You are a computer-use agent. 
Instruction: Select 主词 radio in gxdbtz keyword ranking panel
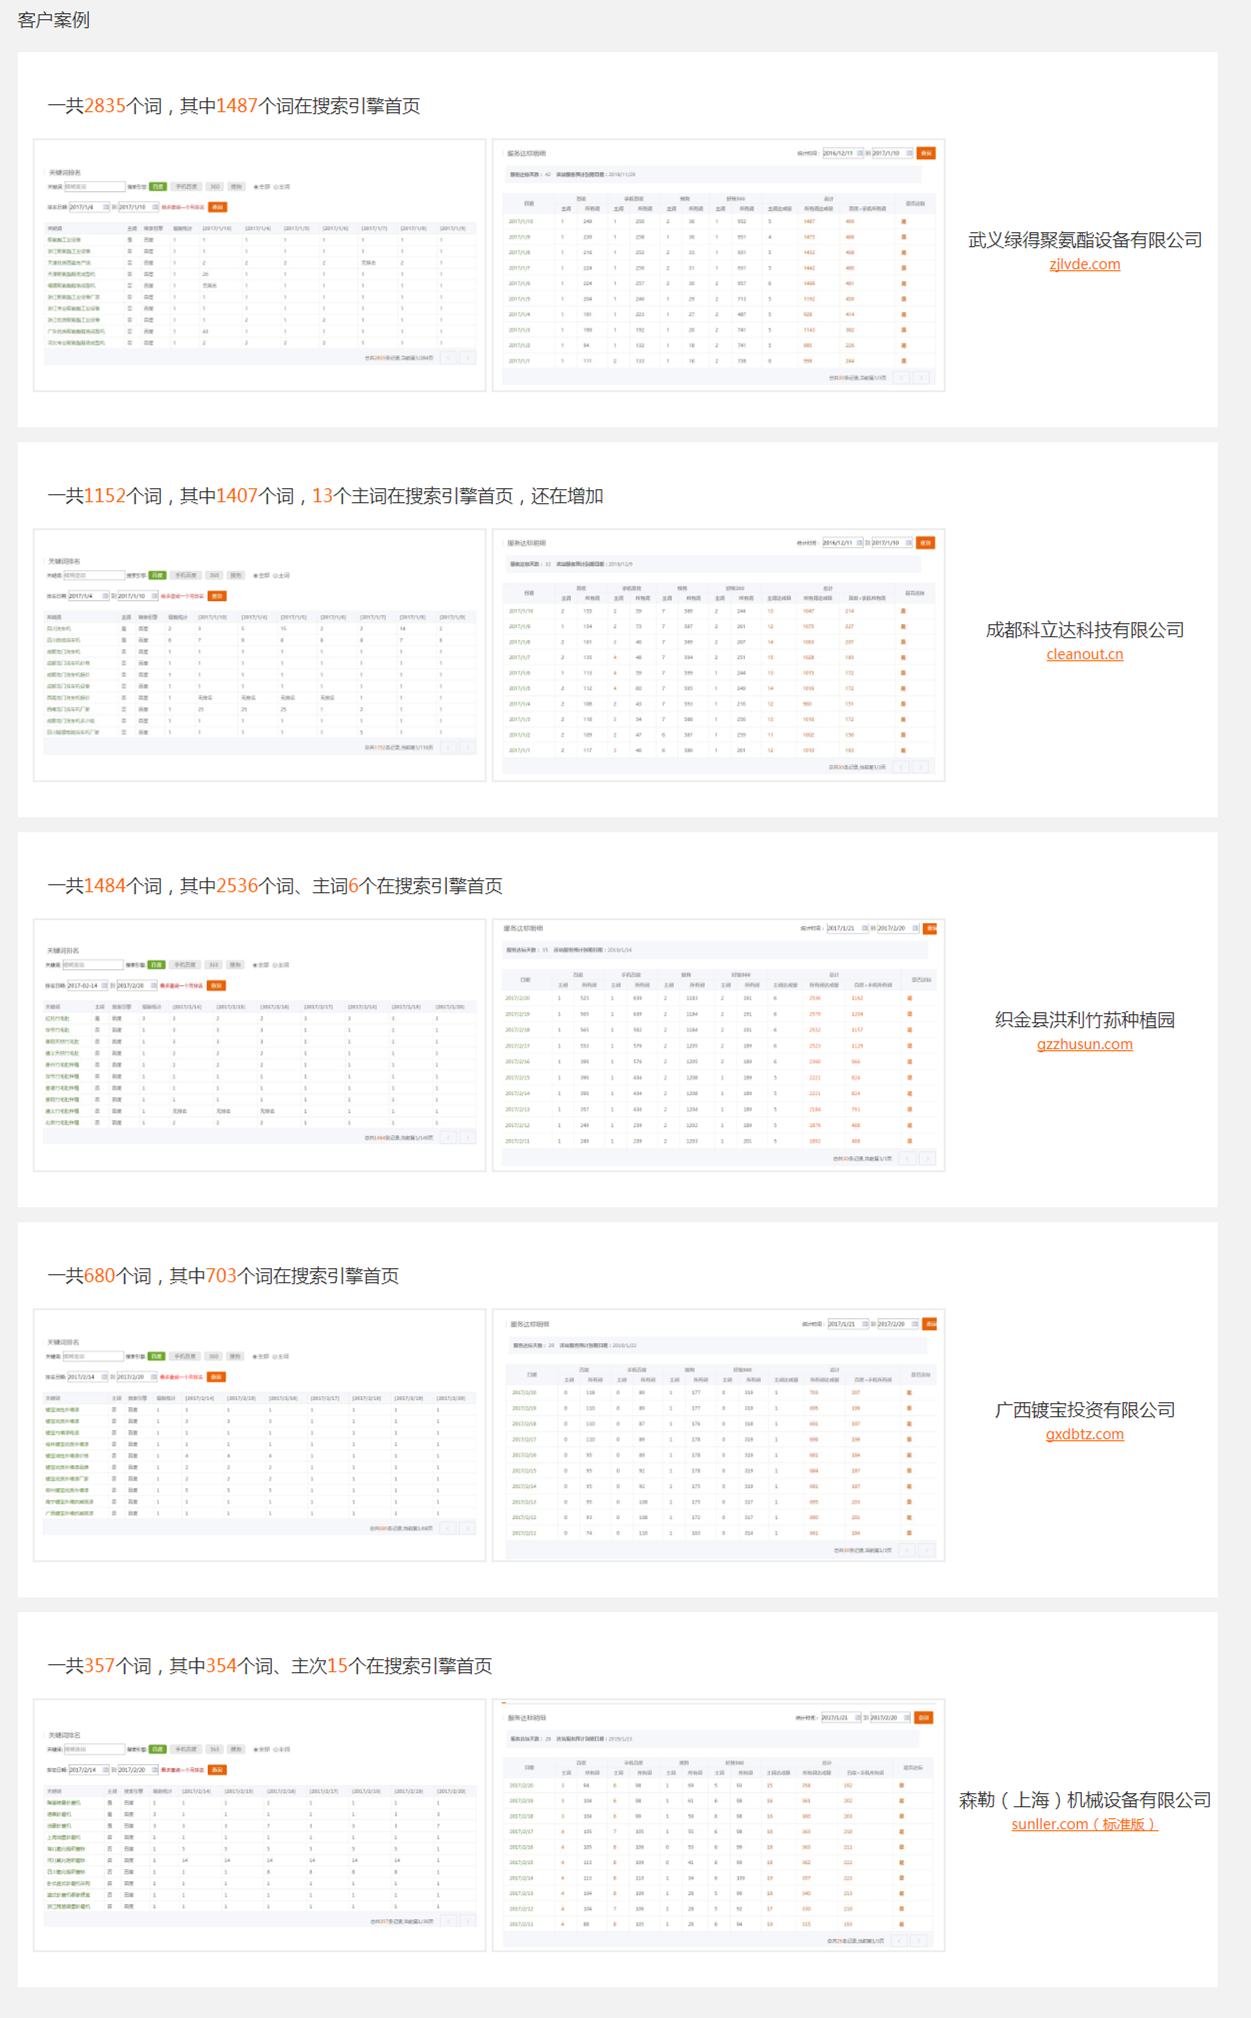tap(275, 1356)
